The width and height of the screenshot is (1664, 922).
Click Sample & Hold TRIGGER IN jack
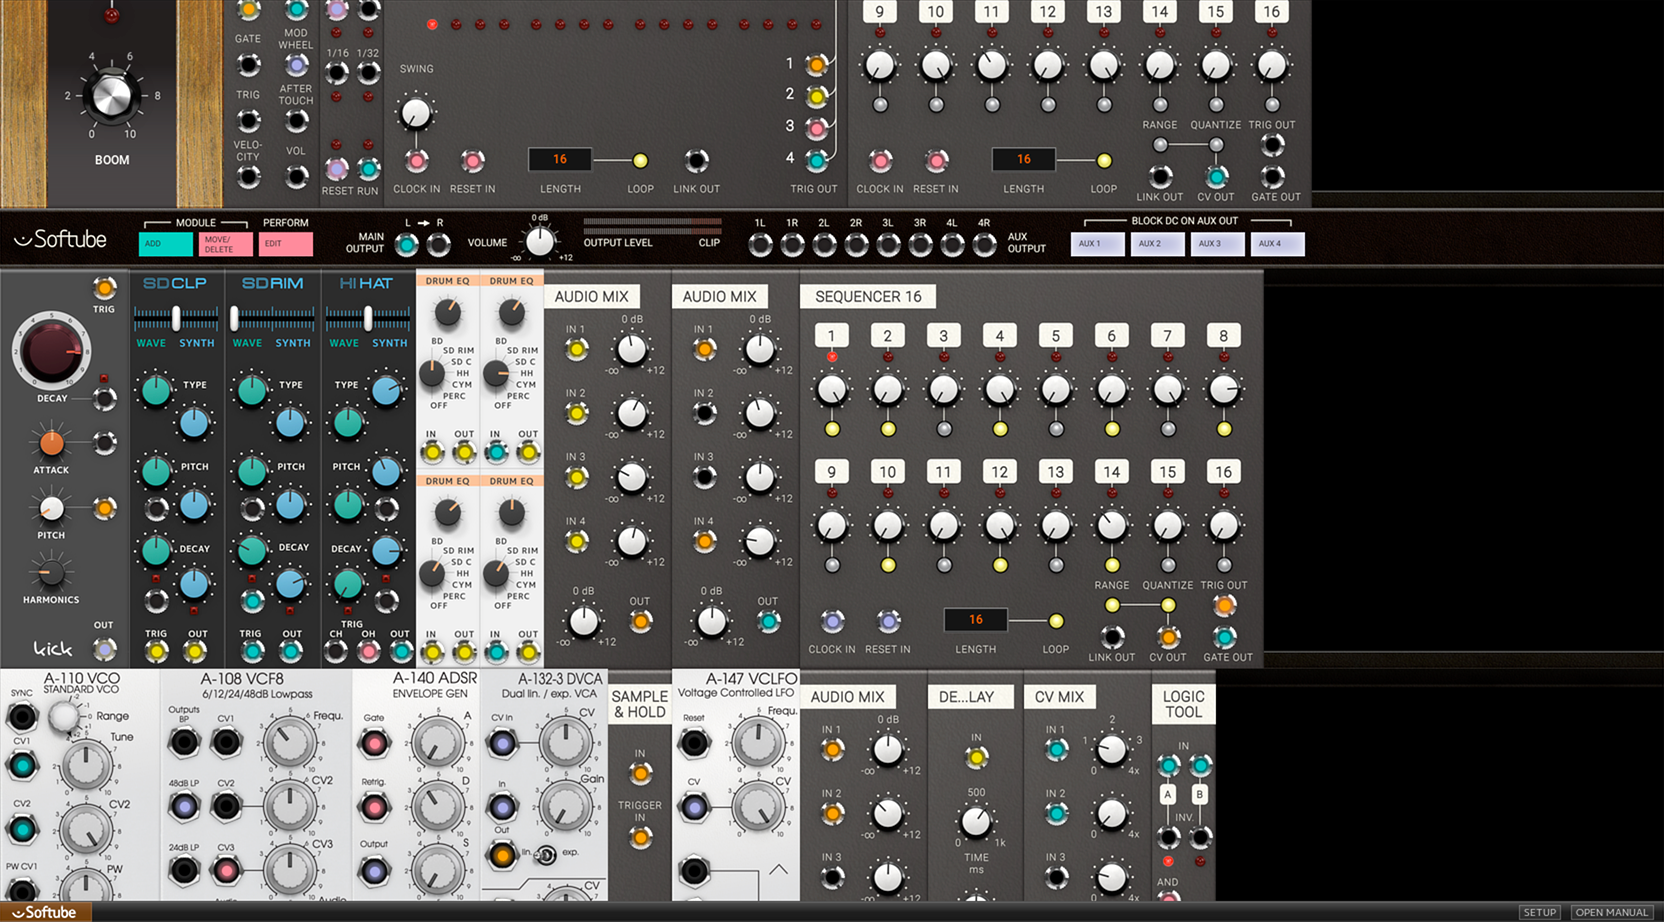640,837
